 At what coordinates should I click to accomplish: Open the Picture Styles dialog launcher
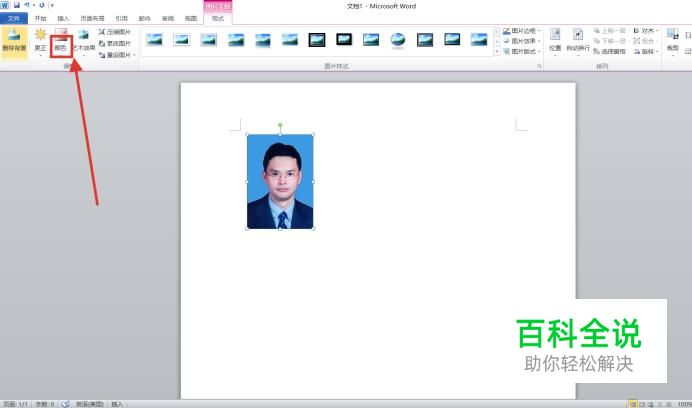(x=539, y=66)
